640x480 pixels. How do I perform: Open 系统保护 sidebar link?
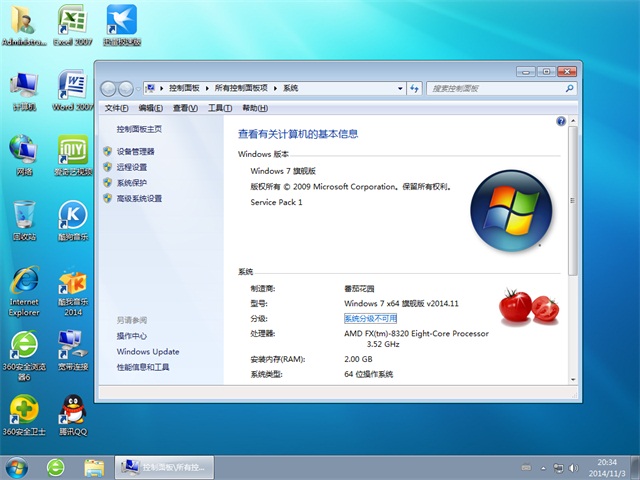coord(132,183)
